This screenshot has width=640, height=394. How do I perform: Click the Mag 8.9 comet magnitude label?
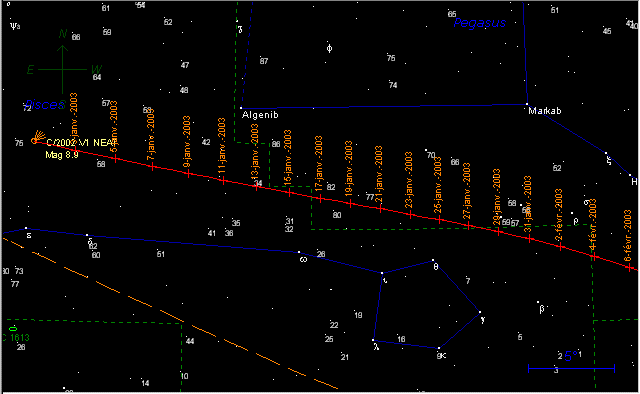[62, 155]
